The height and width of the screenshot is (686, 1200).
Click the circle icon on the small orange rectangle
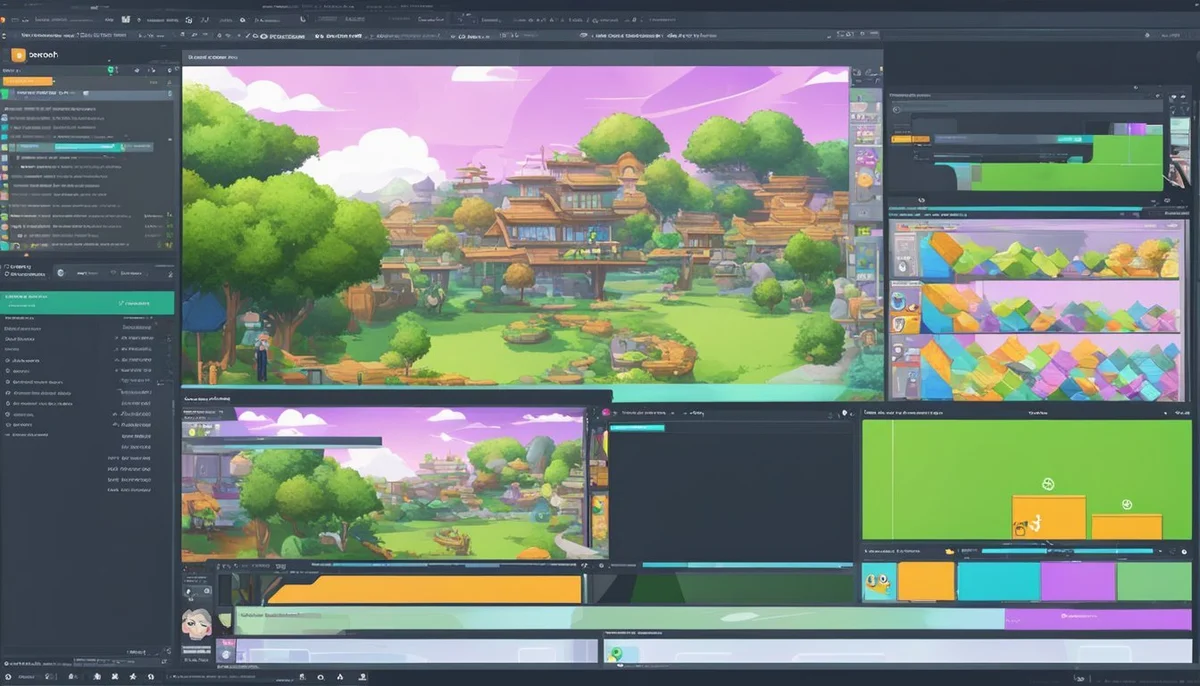[x=1126, y=504]
